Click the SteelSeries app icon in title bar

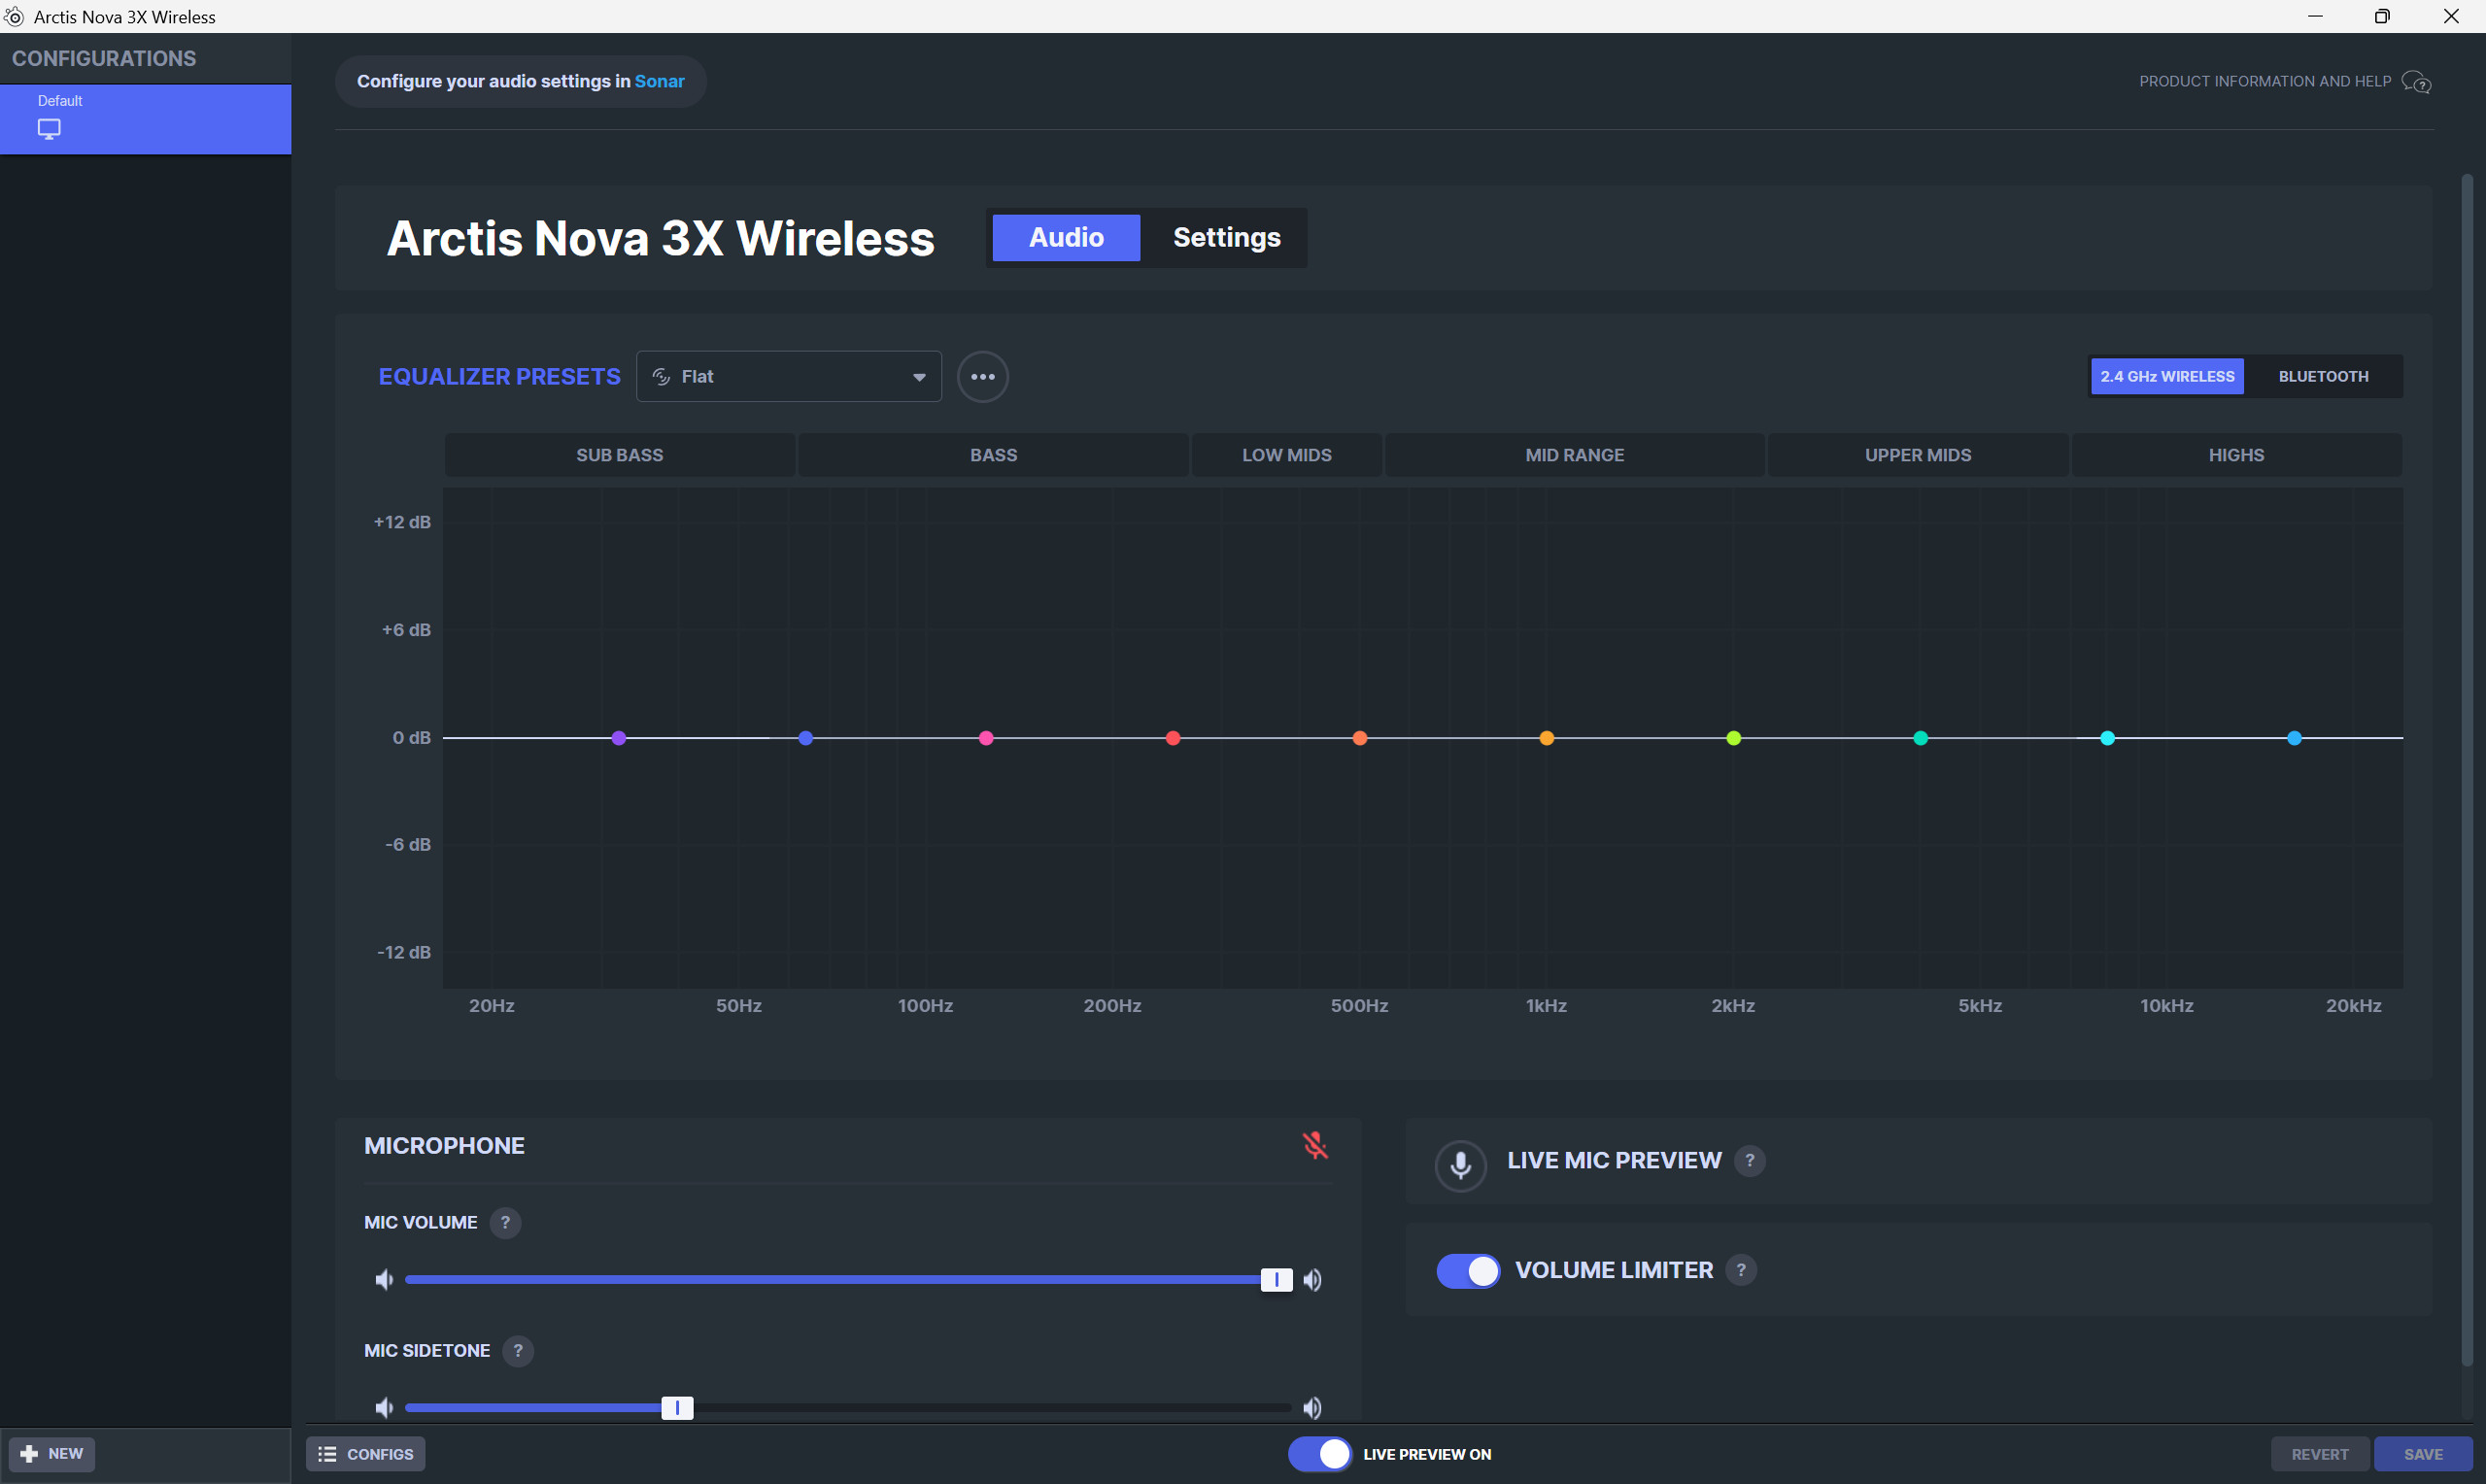coord(14,17)
